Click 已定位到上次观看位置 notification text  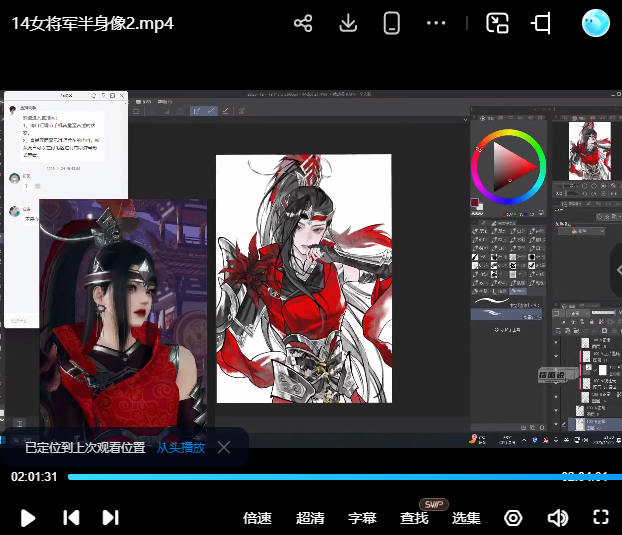[x=85, y=448]
